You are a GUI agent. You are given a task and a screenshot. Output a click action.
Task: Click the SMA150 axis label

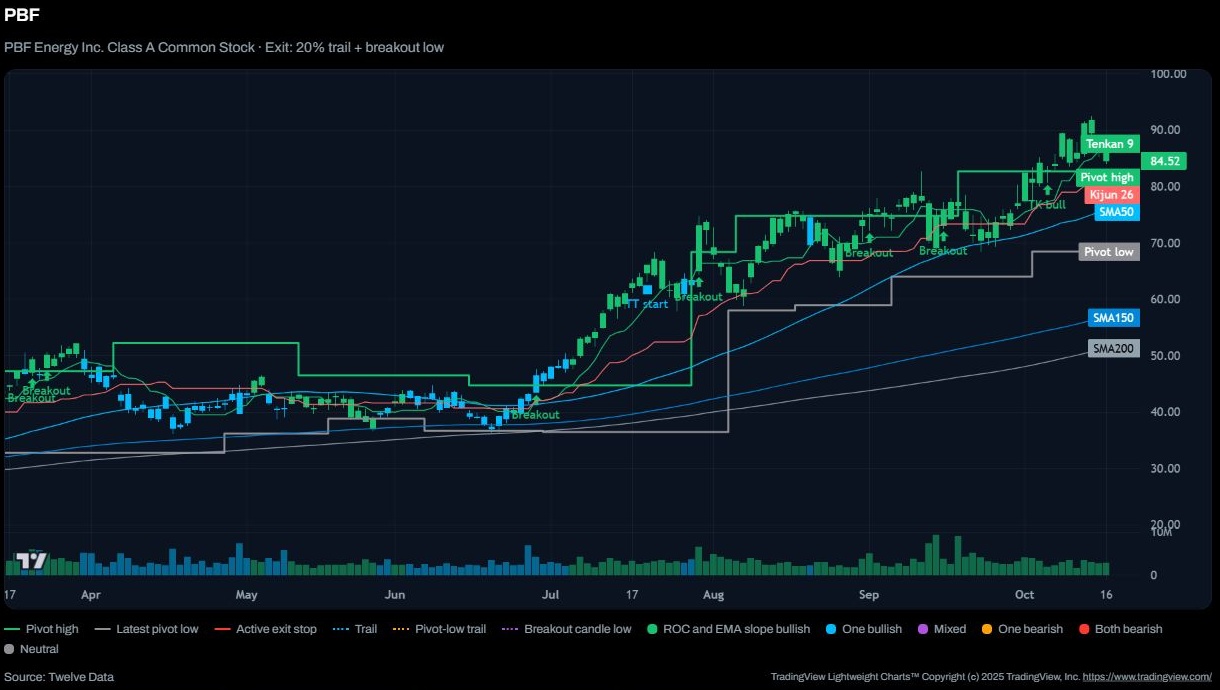click(1113, 318)
